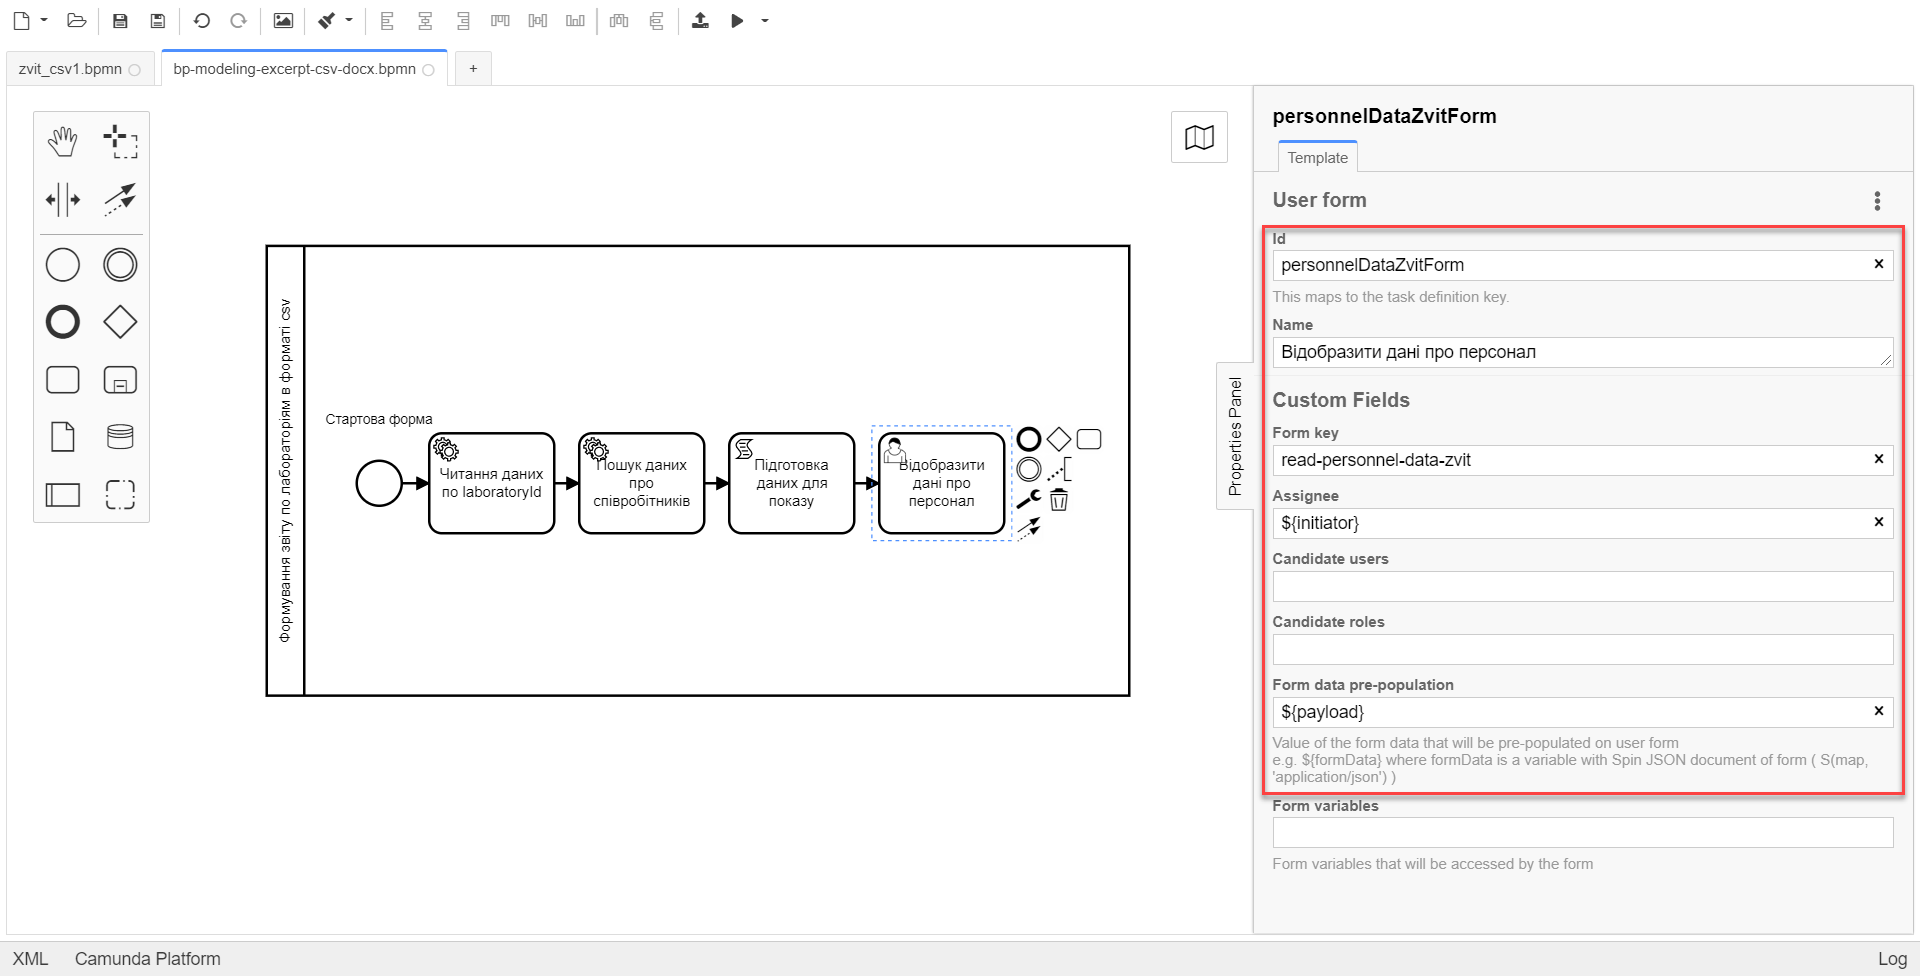
Task: Create an intermediate event from the palette
Action: tap(120, 265)
